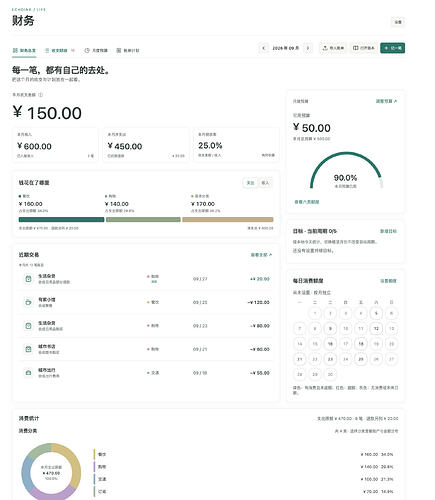Click the tan segment of the donut chart

[74, 461]
